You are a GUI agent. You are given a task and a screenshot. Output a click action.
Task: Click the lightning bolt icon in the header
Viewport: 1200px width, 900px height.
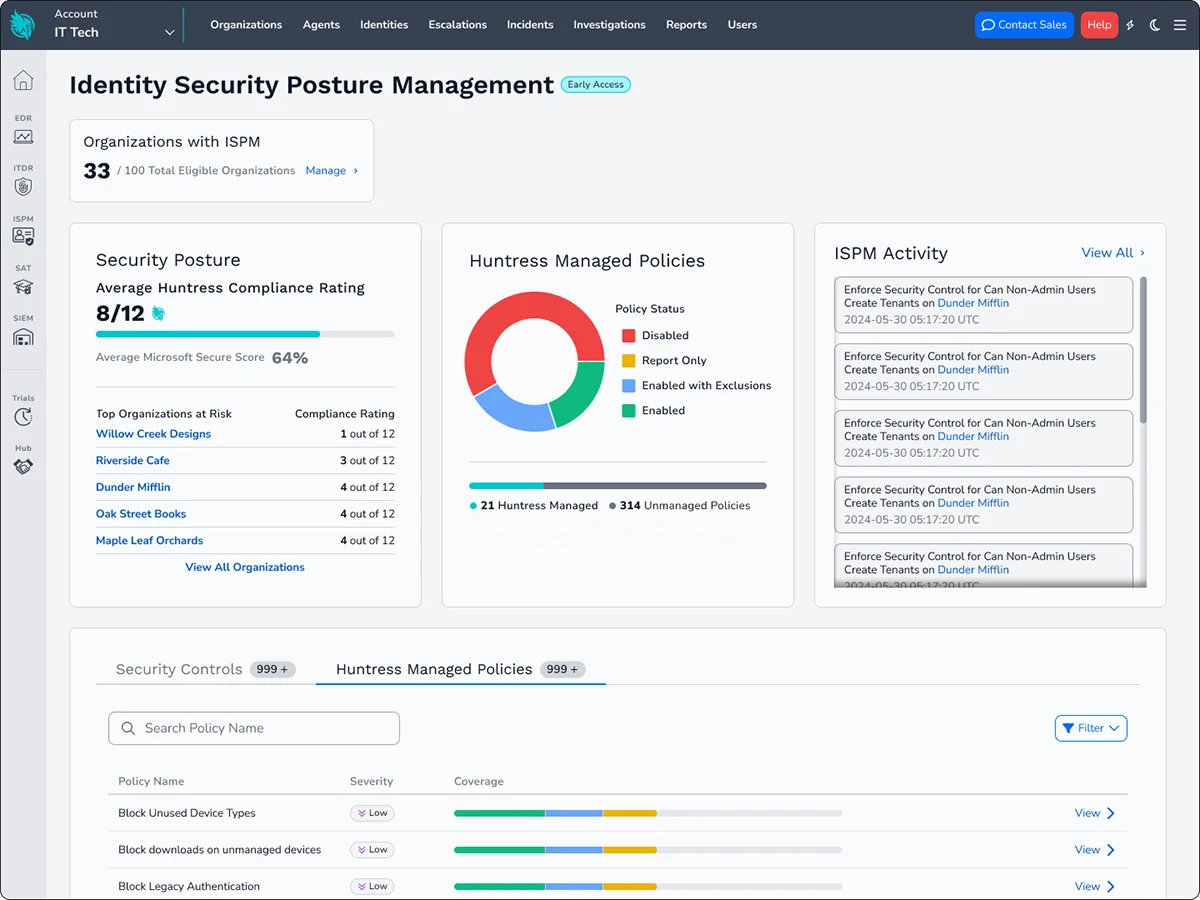[x=1130, y=25]
